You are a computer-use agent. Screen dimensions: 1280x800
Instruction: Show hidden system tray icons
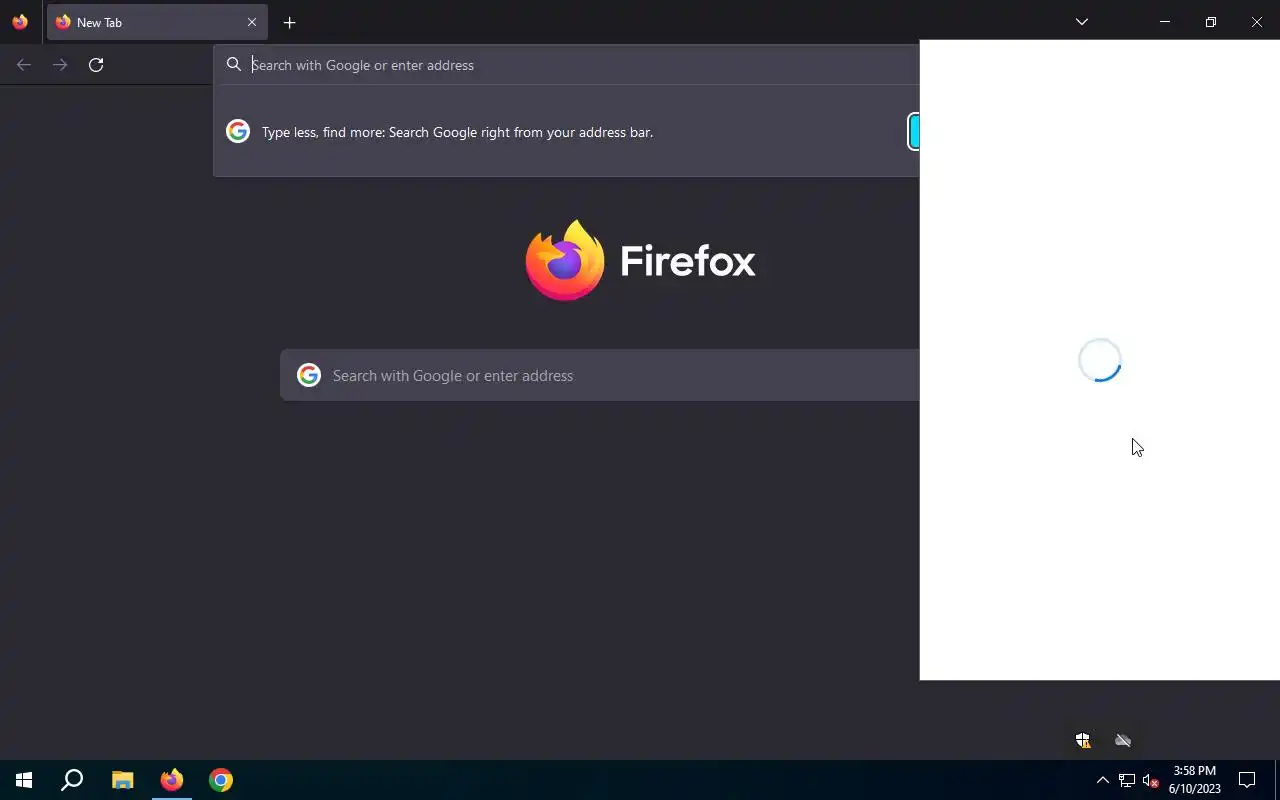[x=1102, y=780]
